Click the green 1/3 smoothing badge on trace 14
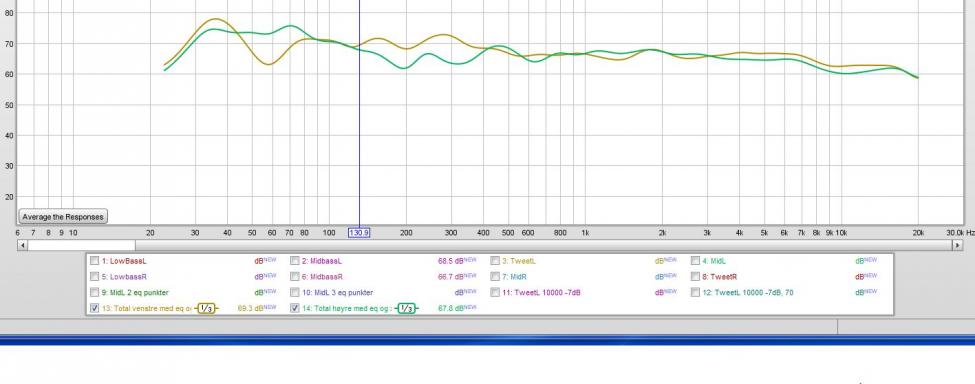The image size is (975, 384). click(x=406, y=308)
